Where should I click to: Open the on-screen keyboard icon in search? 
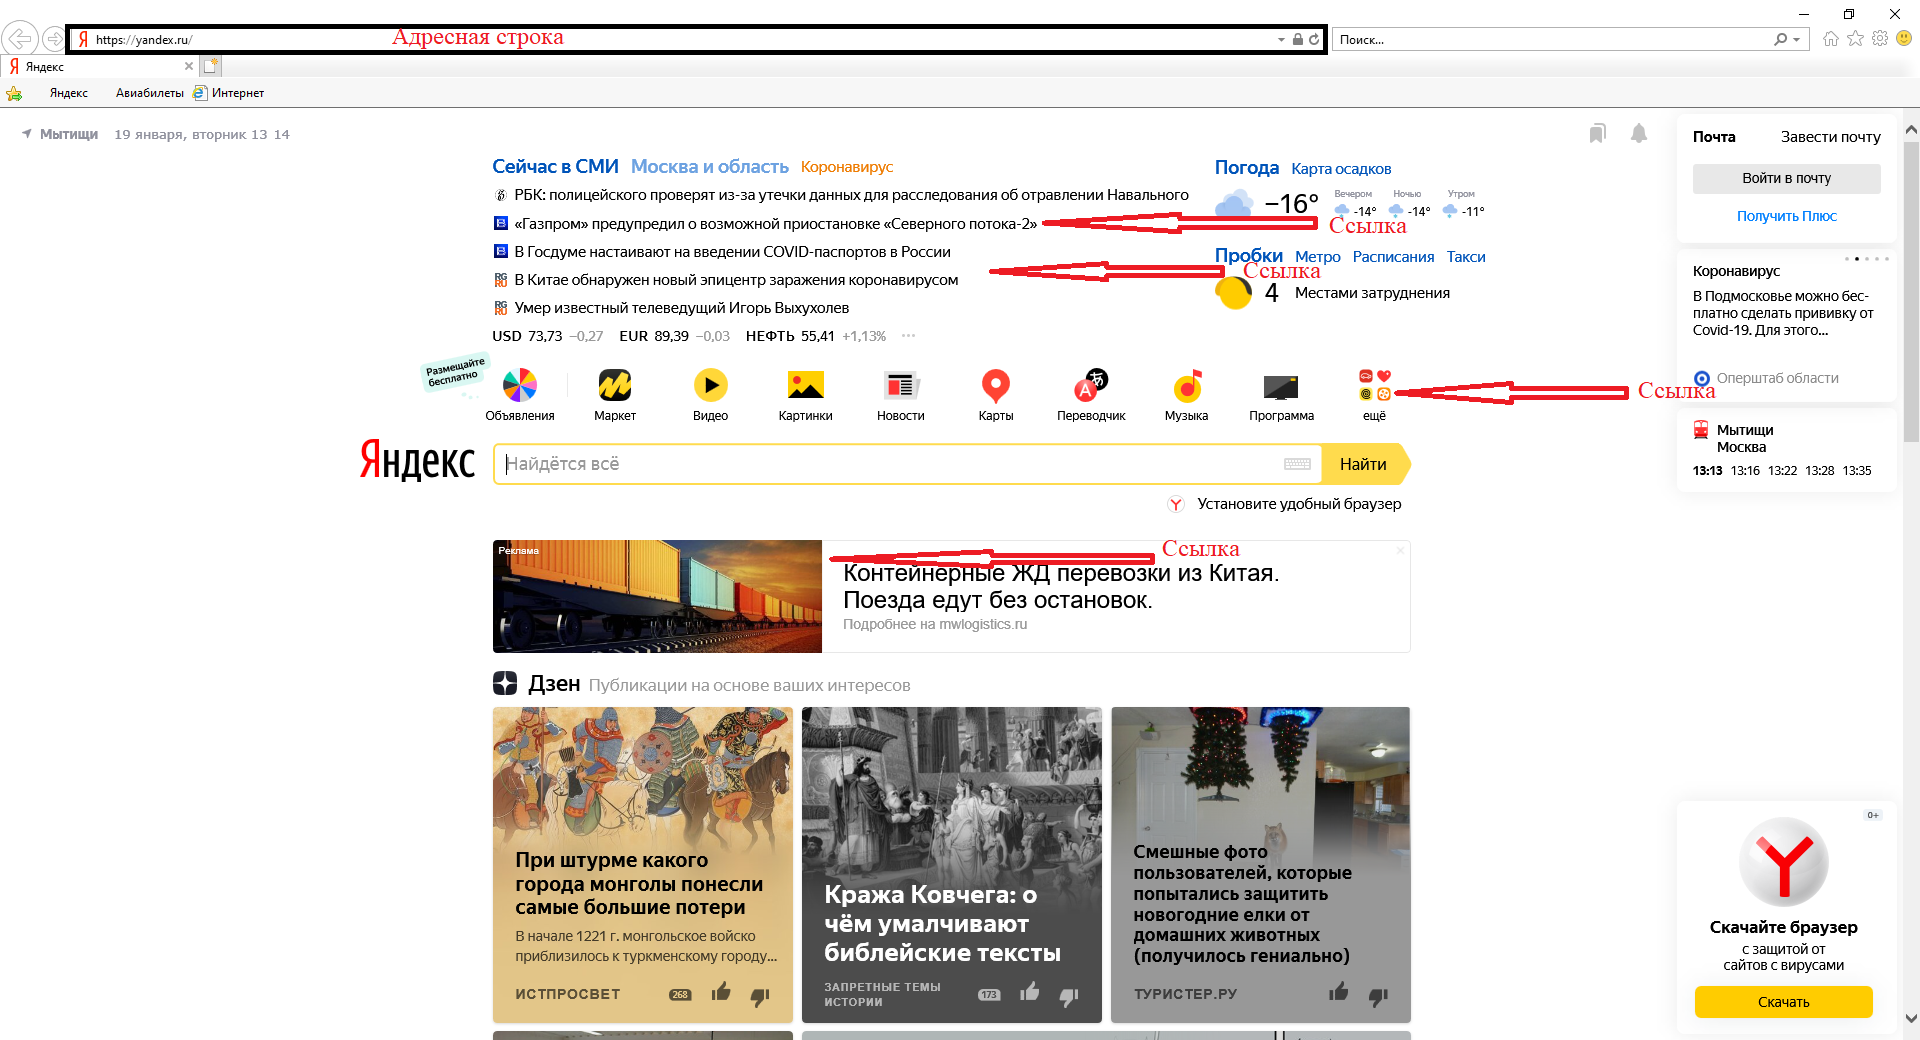[x=1297, y=464]
